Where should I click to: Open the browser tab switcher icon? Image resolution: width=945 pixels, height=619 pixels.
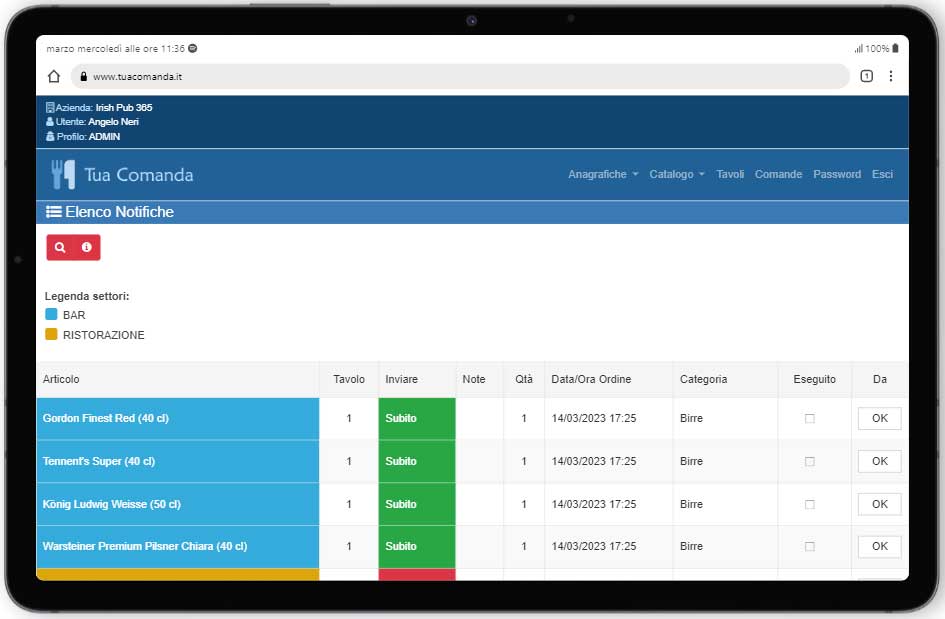tap(866, 76)
